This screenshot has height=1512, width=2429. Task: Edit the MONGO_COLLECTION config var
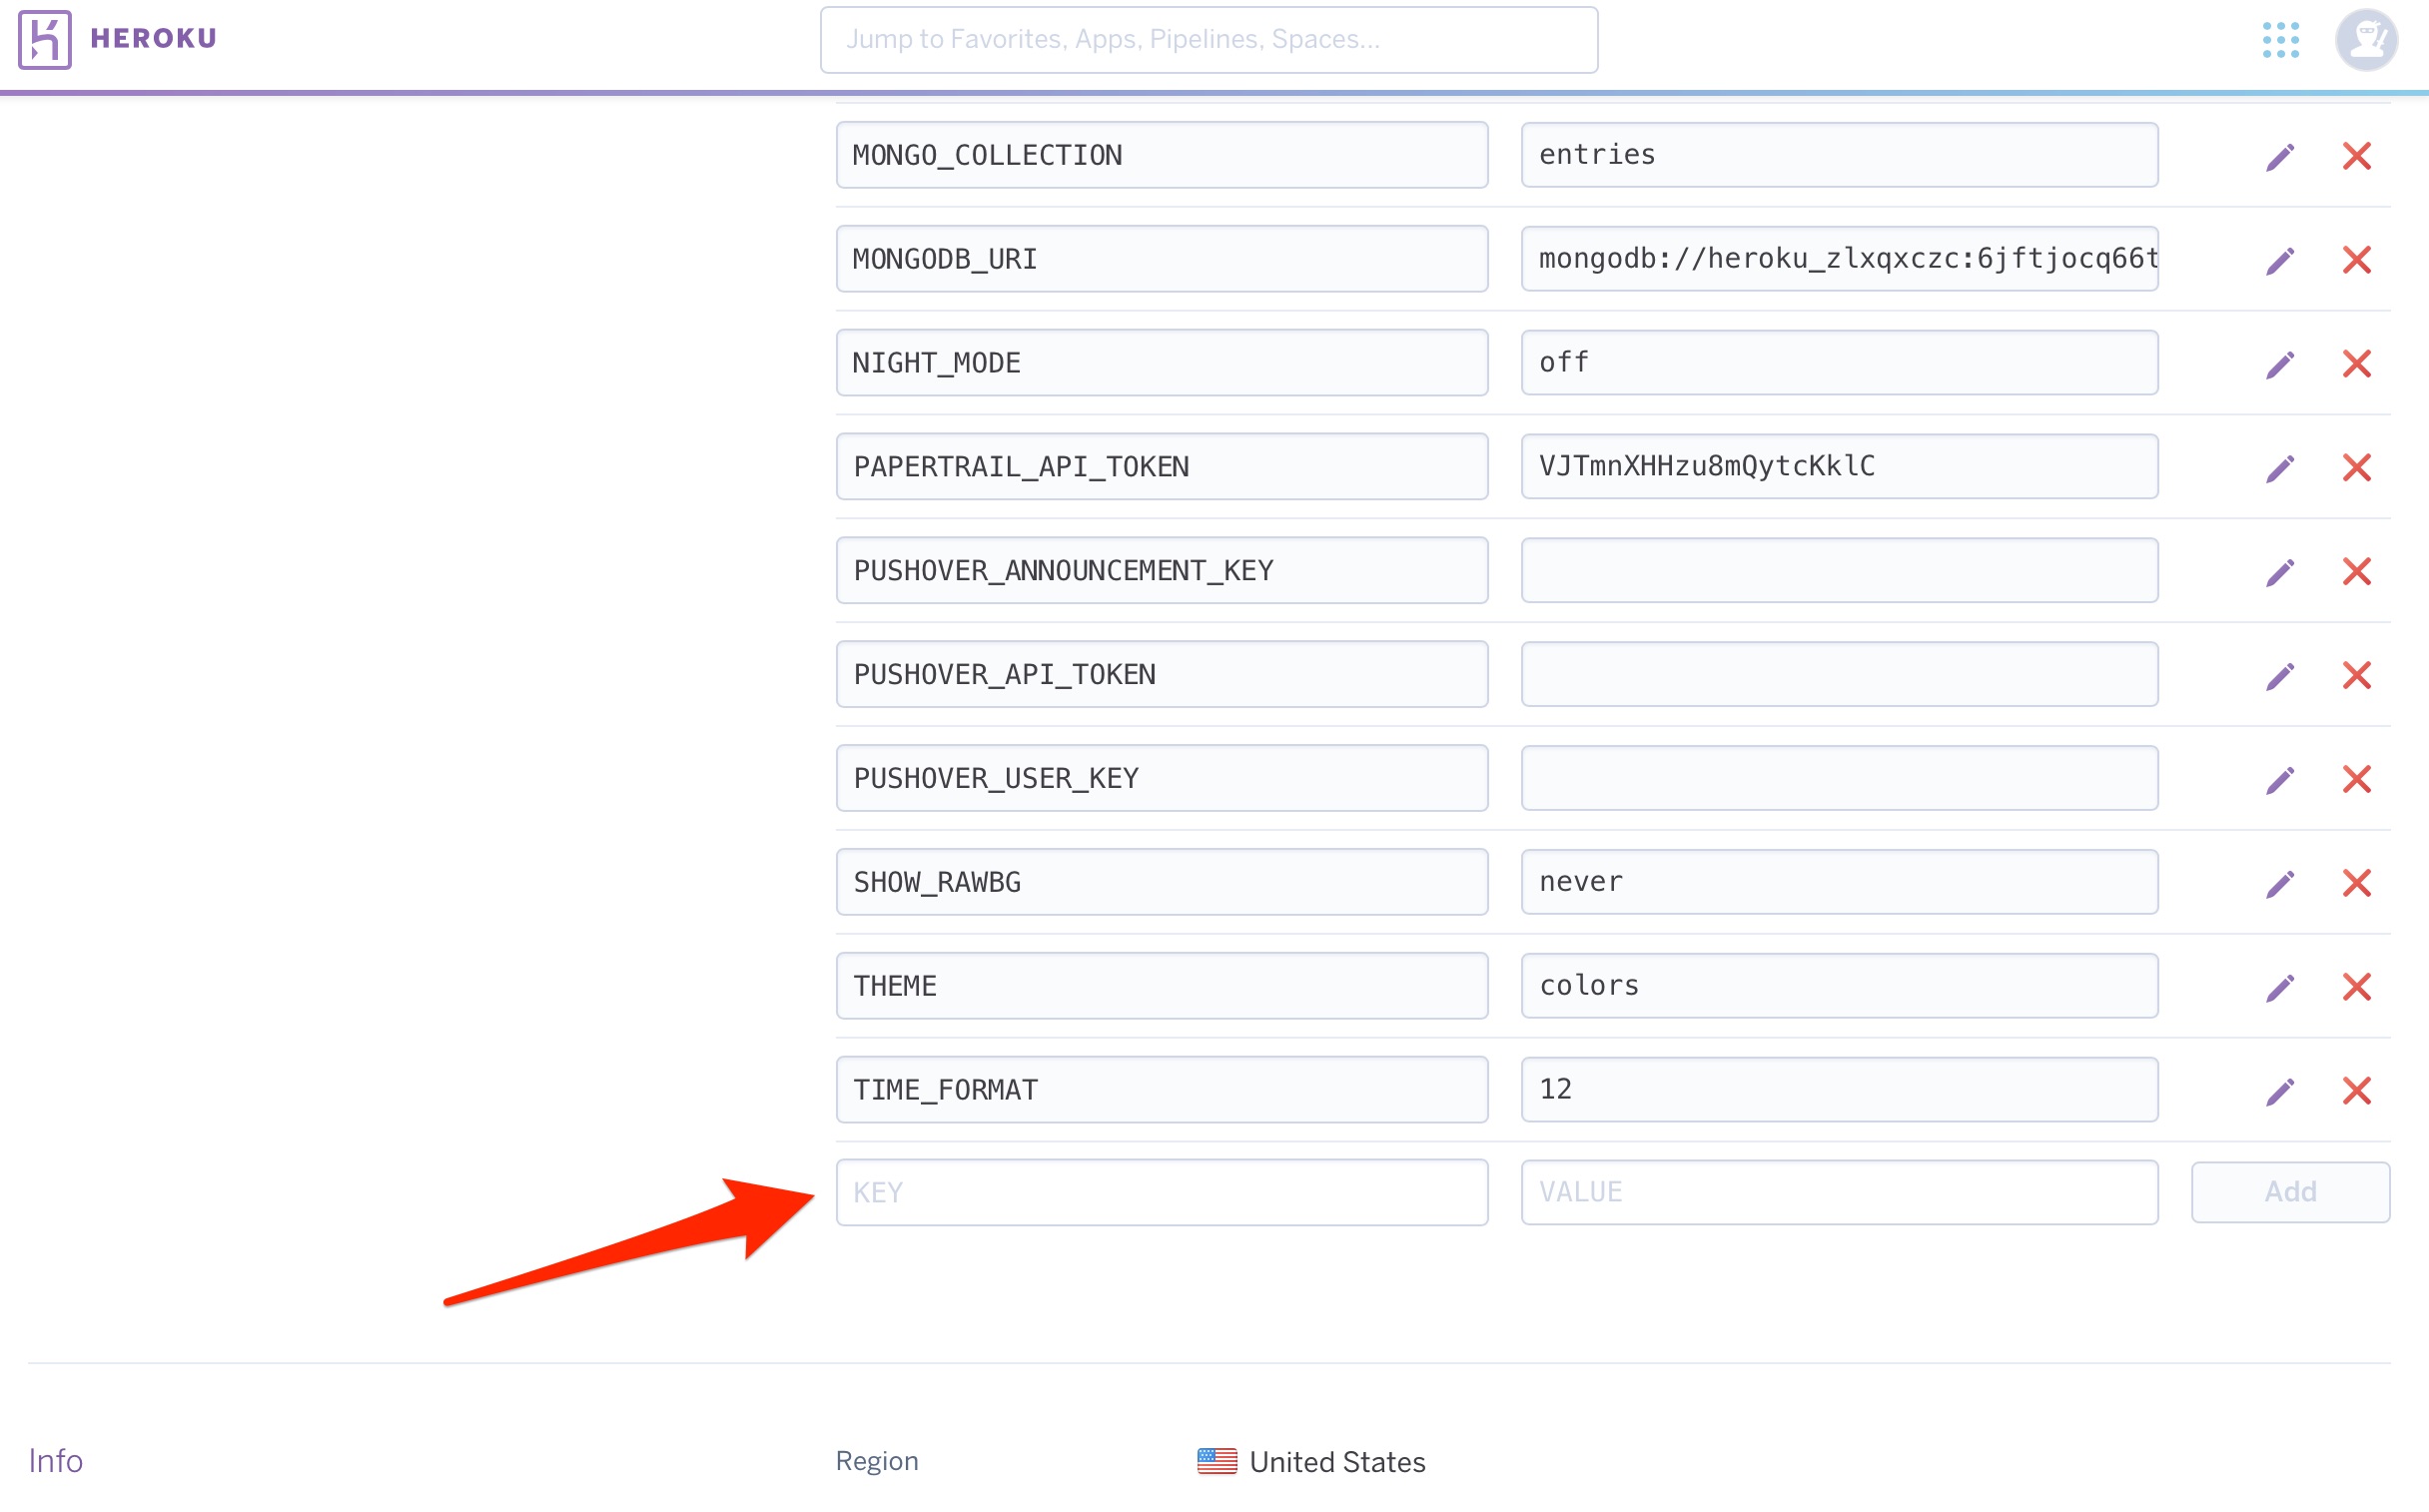click(x=2279, y=156)
